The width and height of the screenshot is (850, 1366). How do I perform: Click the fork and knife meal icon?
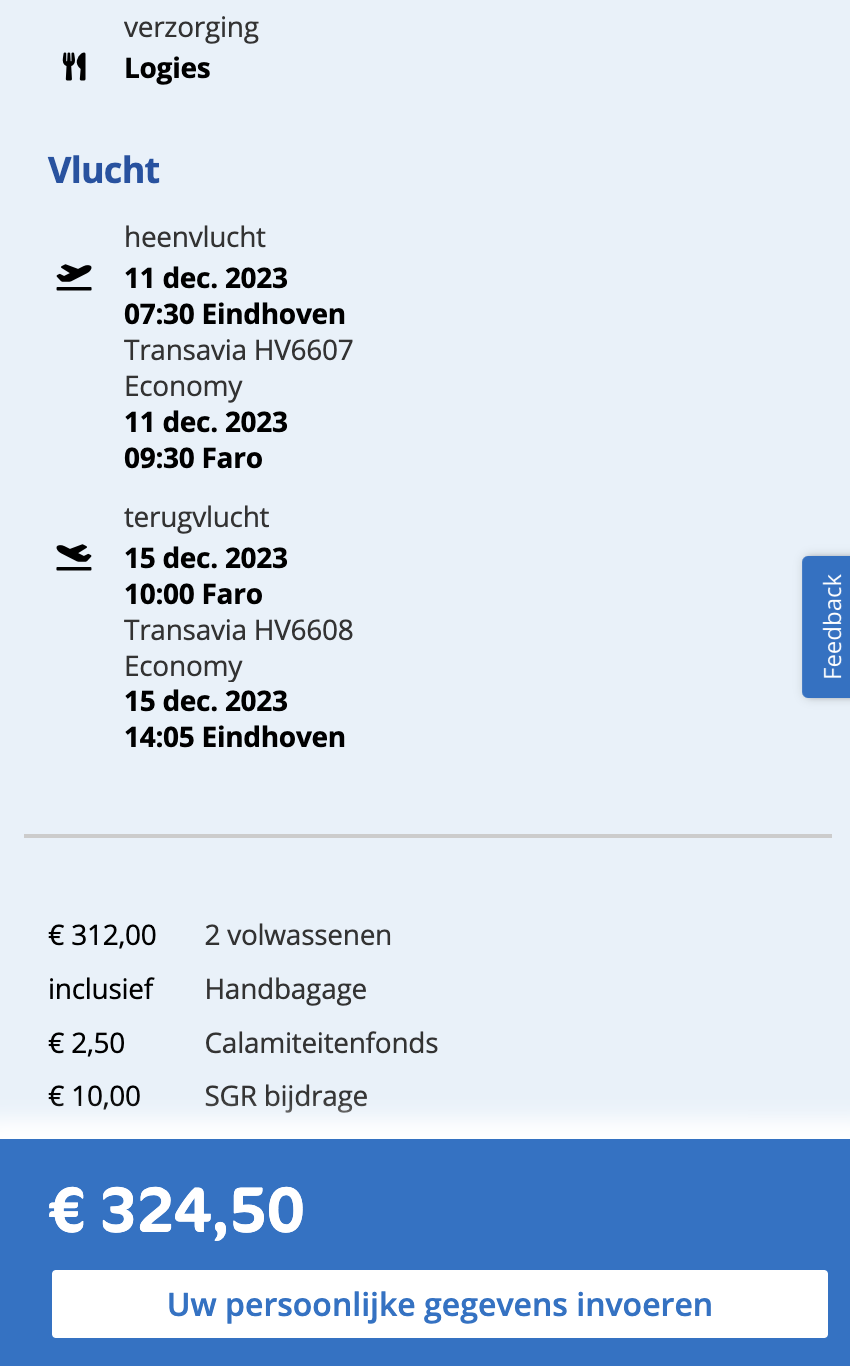pyautogui.click(x=75, y=68)
